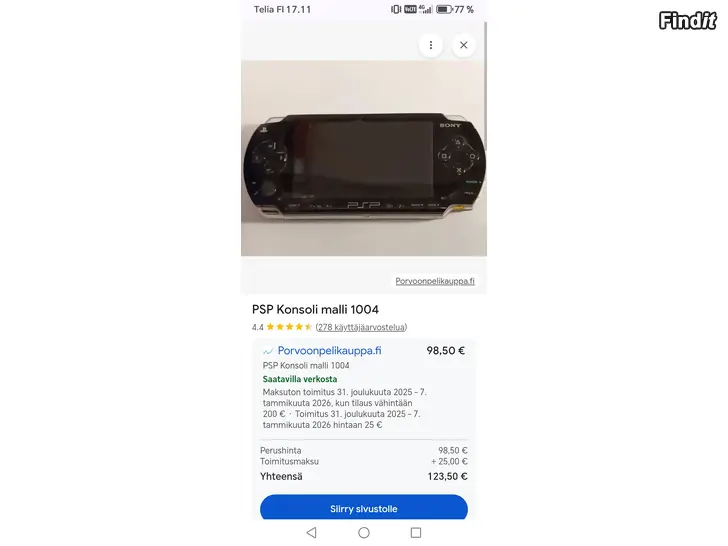
Task: Tap the vibrate mode icon in the status bar
Action: tap(396, 9)
